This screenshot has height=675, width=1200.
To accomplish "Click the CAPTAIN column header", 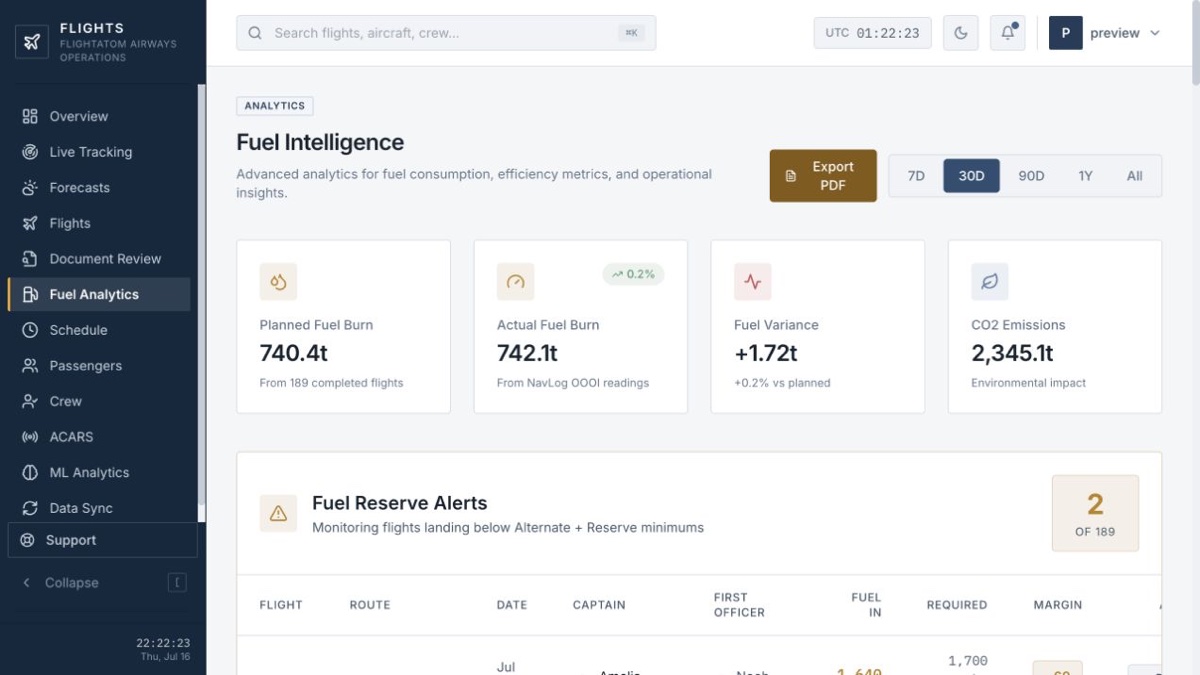I will 599,605.
